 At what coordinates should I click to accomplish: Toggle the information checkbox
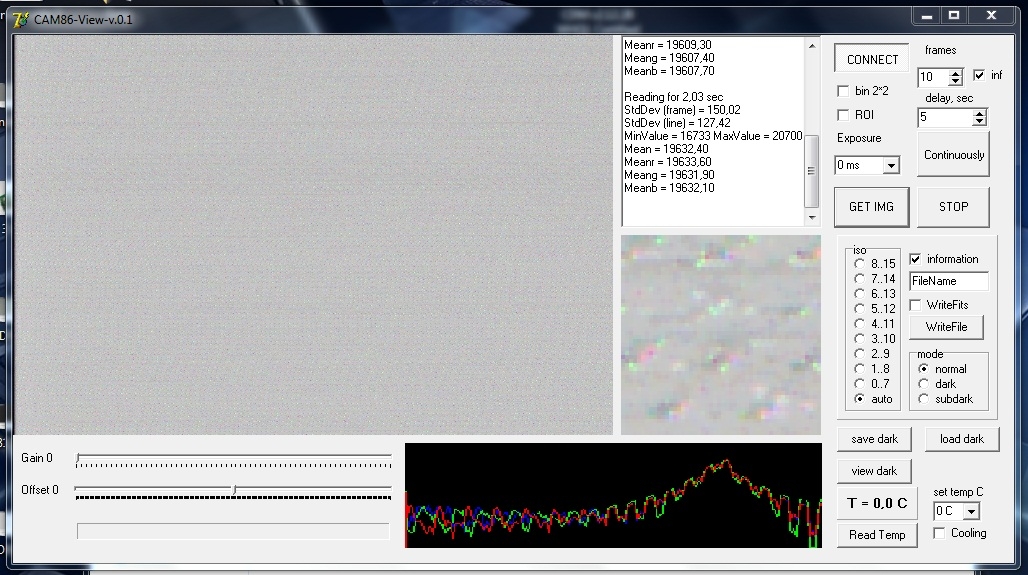pyautogui.click(x=915, y=259)
